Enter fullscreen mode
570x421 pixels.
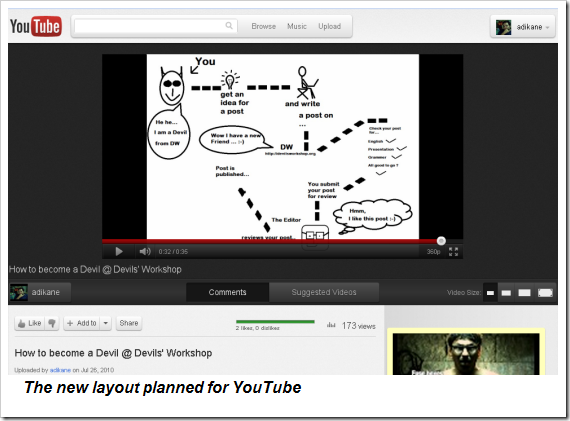coord(453,252)
